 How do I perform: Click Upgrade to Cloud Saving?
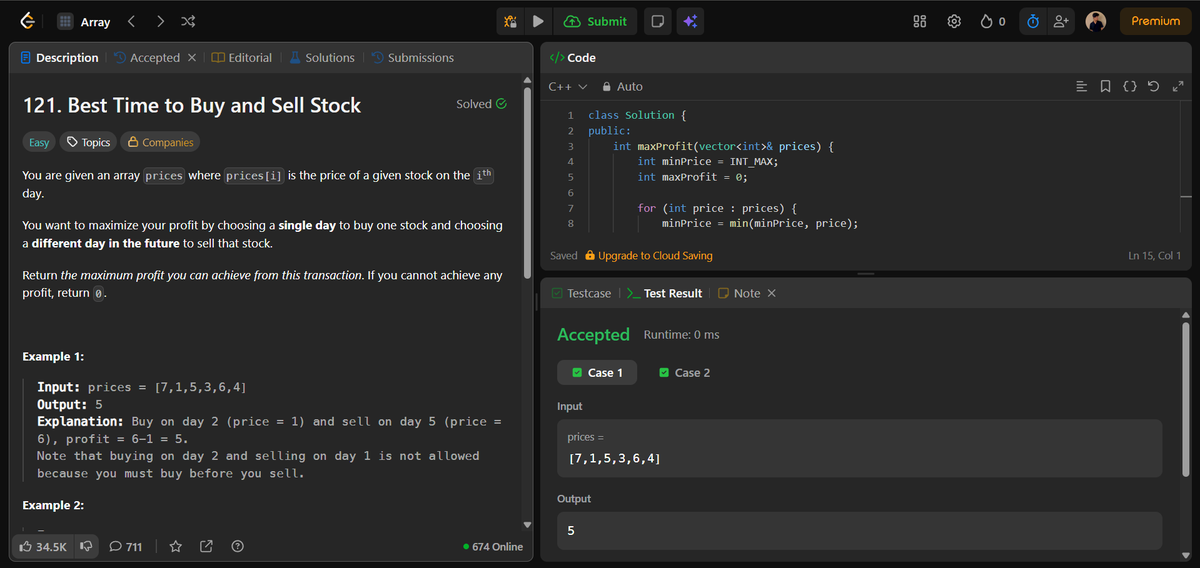point(648,256)
